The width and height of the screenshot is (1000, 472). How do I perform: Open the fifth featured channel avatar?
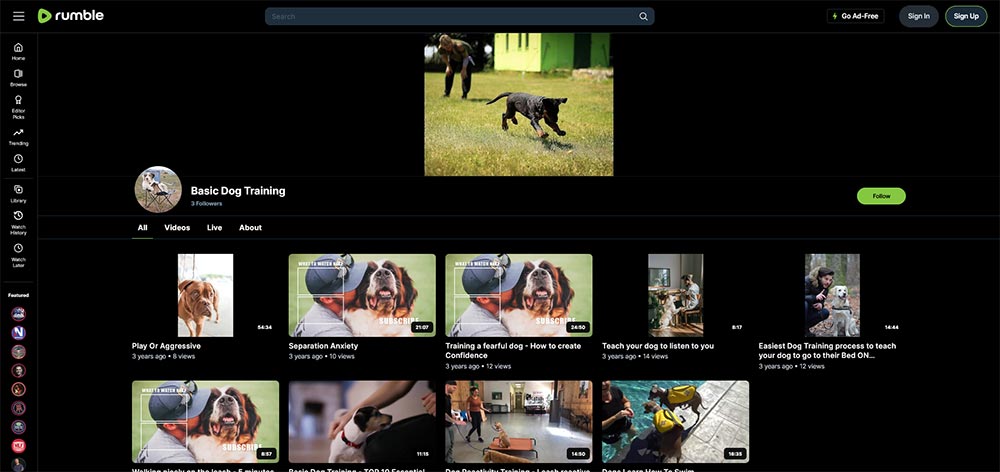(18, 389)
